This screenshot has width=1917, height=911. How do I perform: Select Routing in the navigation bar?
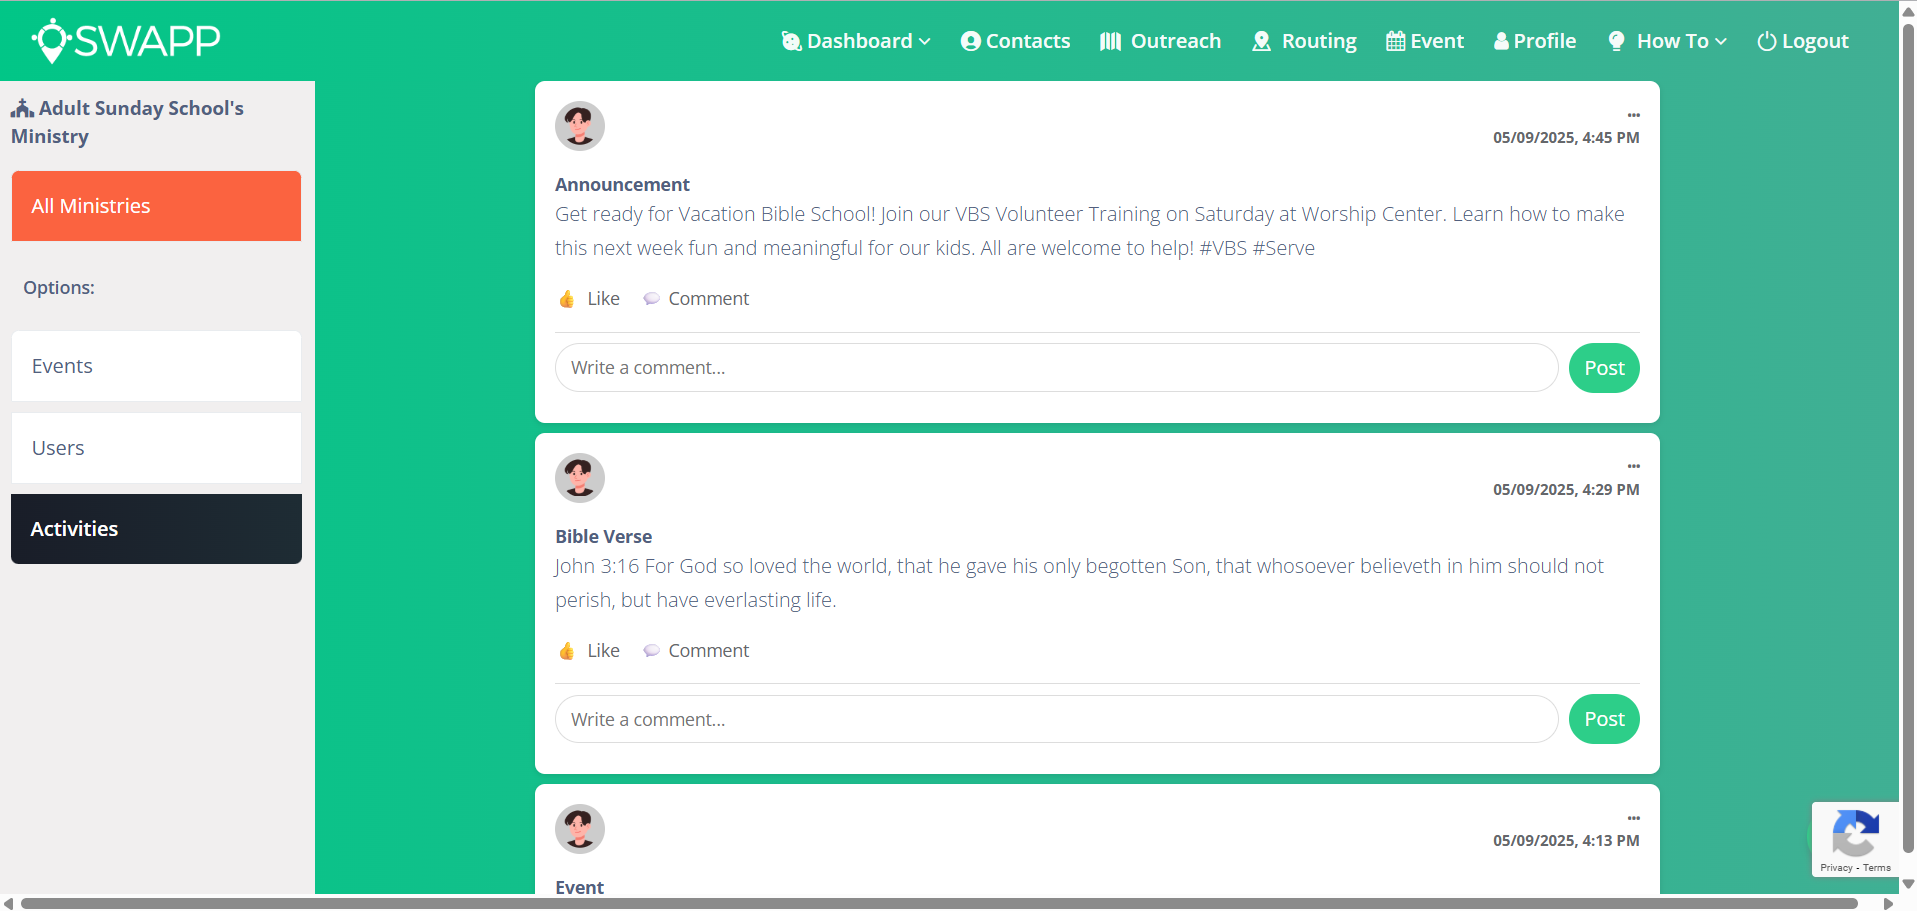[x=1304, y=41]
